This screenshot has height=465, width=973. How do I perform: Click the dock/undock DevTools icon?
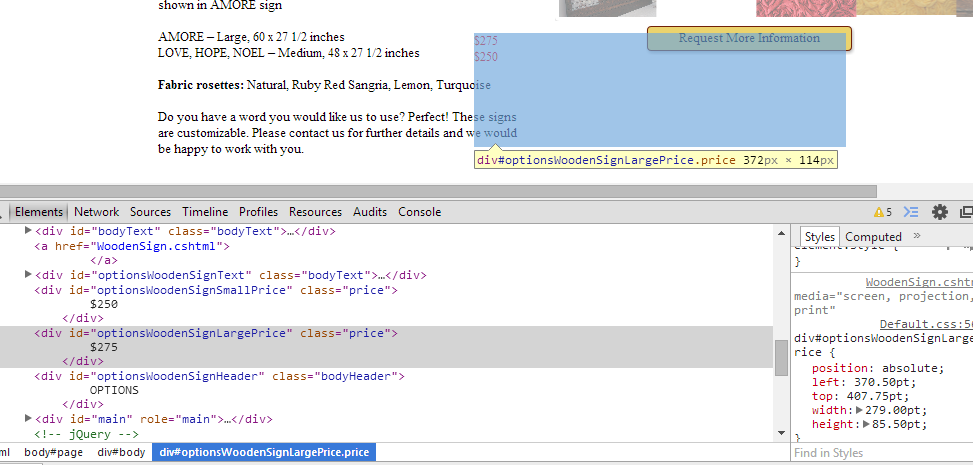(x=966, y=212)
